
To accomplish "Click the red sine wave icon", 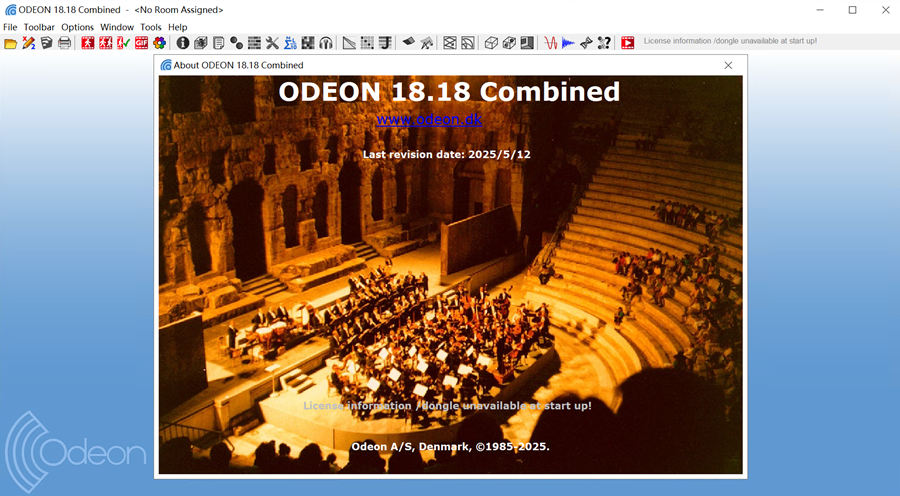I will click(x=550, y=42).
